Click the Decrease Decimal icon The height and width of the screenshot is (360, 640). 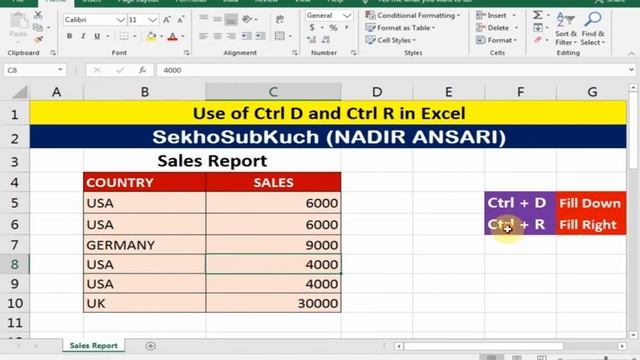click(326, 40)
